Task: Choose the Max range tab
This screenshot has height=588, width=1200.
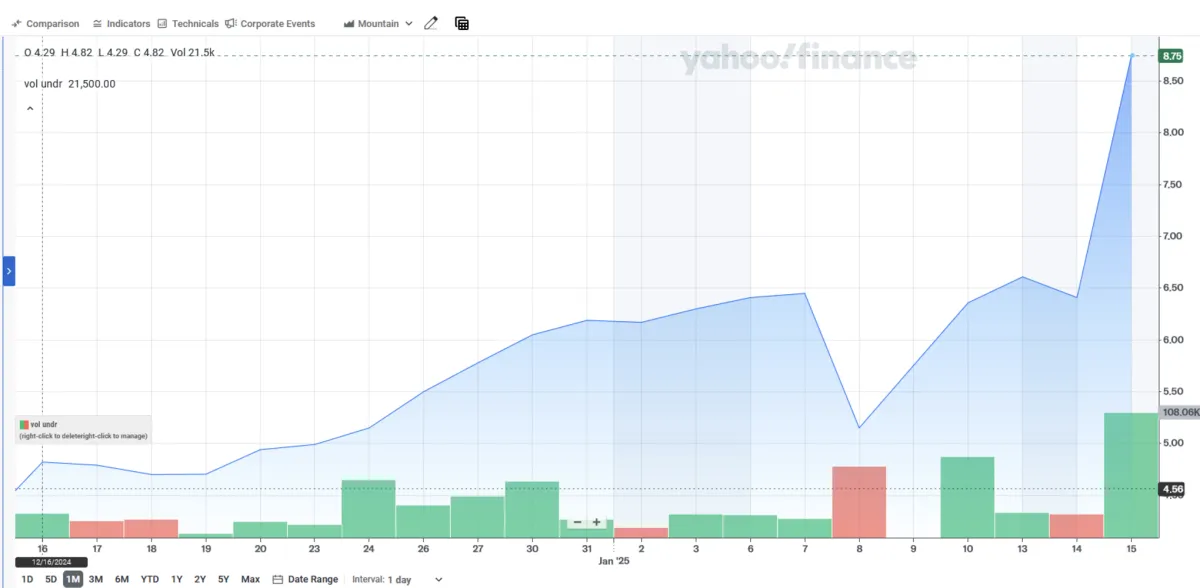Action: coord(250,579)
